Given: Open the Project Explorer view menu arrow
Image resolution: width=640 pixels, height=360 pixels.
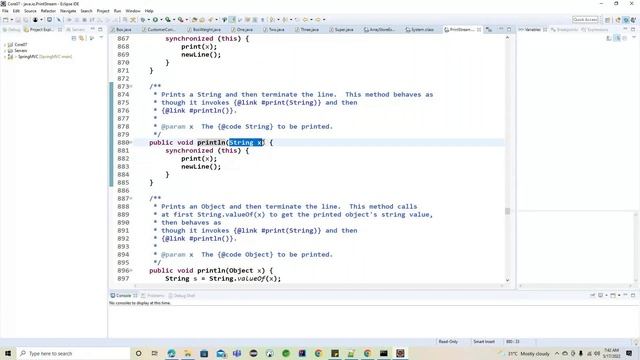Looking at the screenshot, I should pos(101,38).
